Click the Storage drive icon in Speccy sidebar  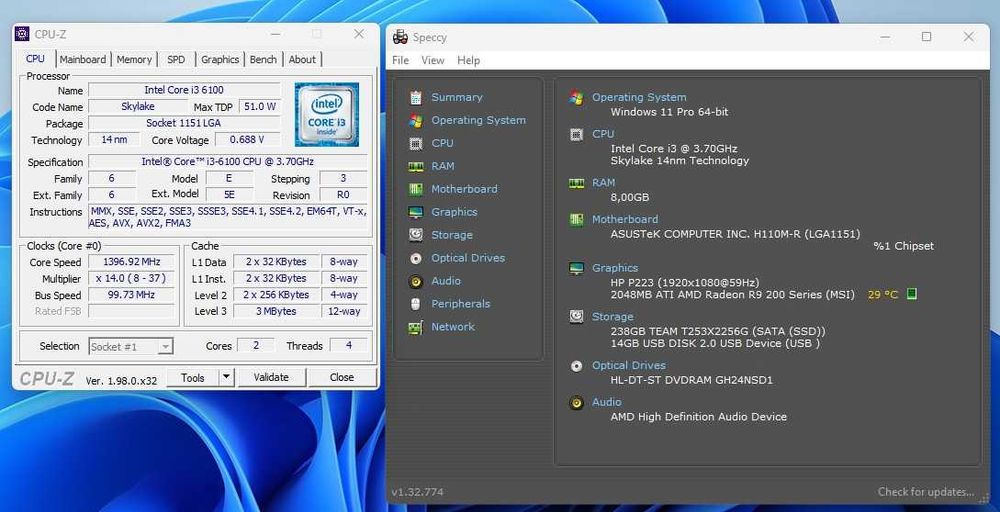click(x=416, y=235)
